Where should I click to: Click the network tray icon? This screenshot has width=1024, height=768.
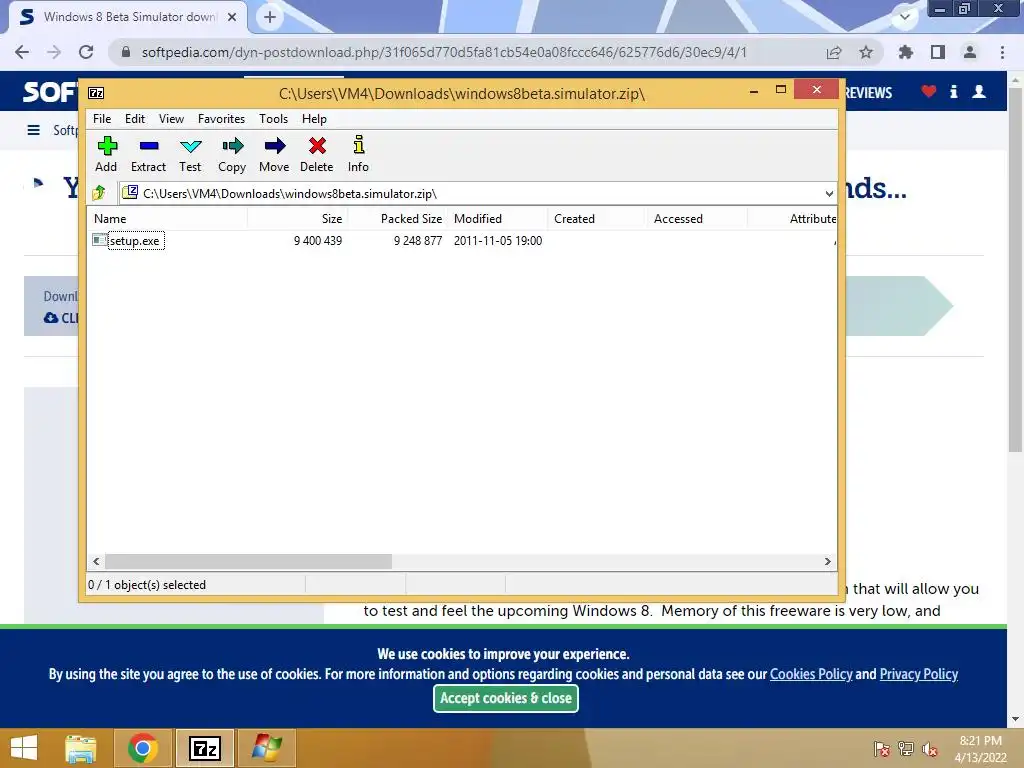906,748
